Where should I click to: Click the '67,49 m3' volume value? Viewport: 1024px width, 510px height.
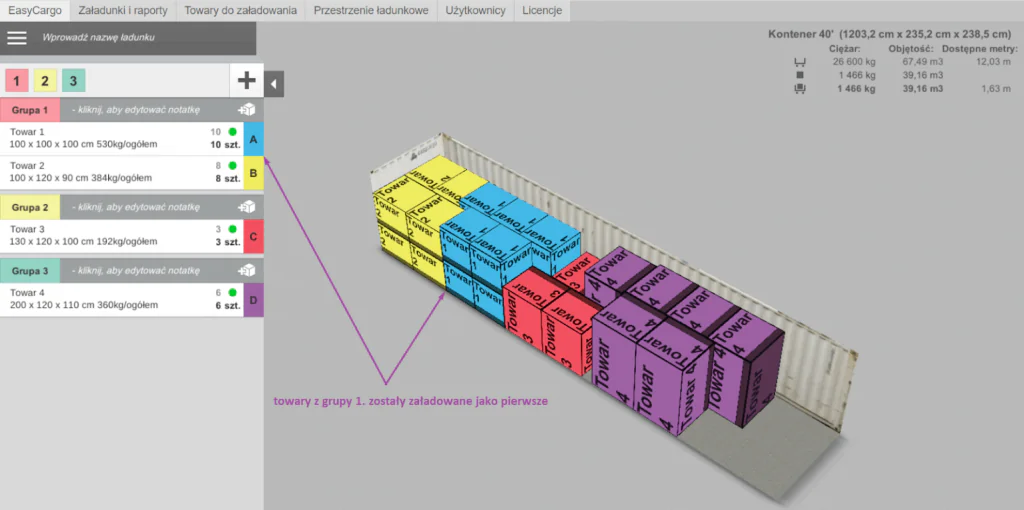tap(923, 62)
